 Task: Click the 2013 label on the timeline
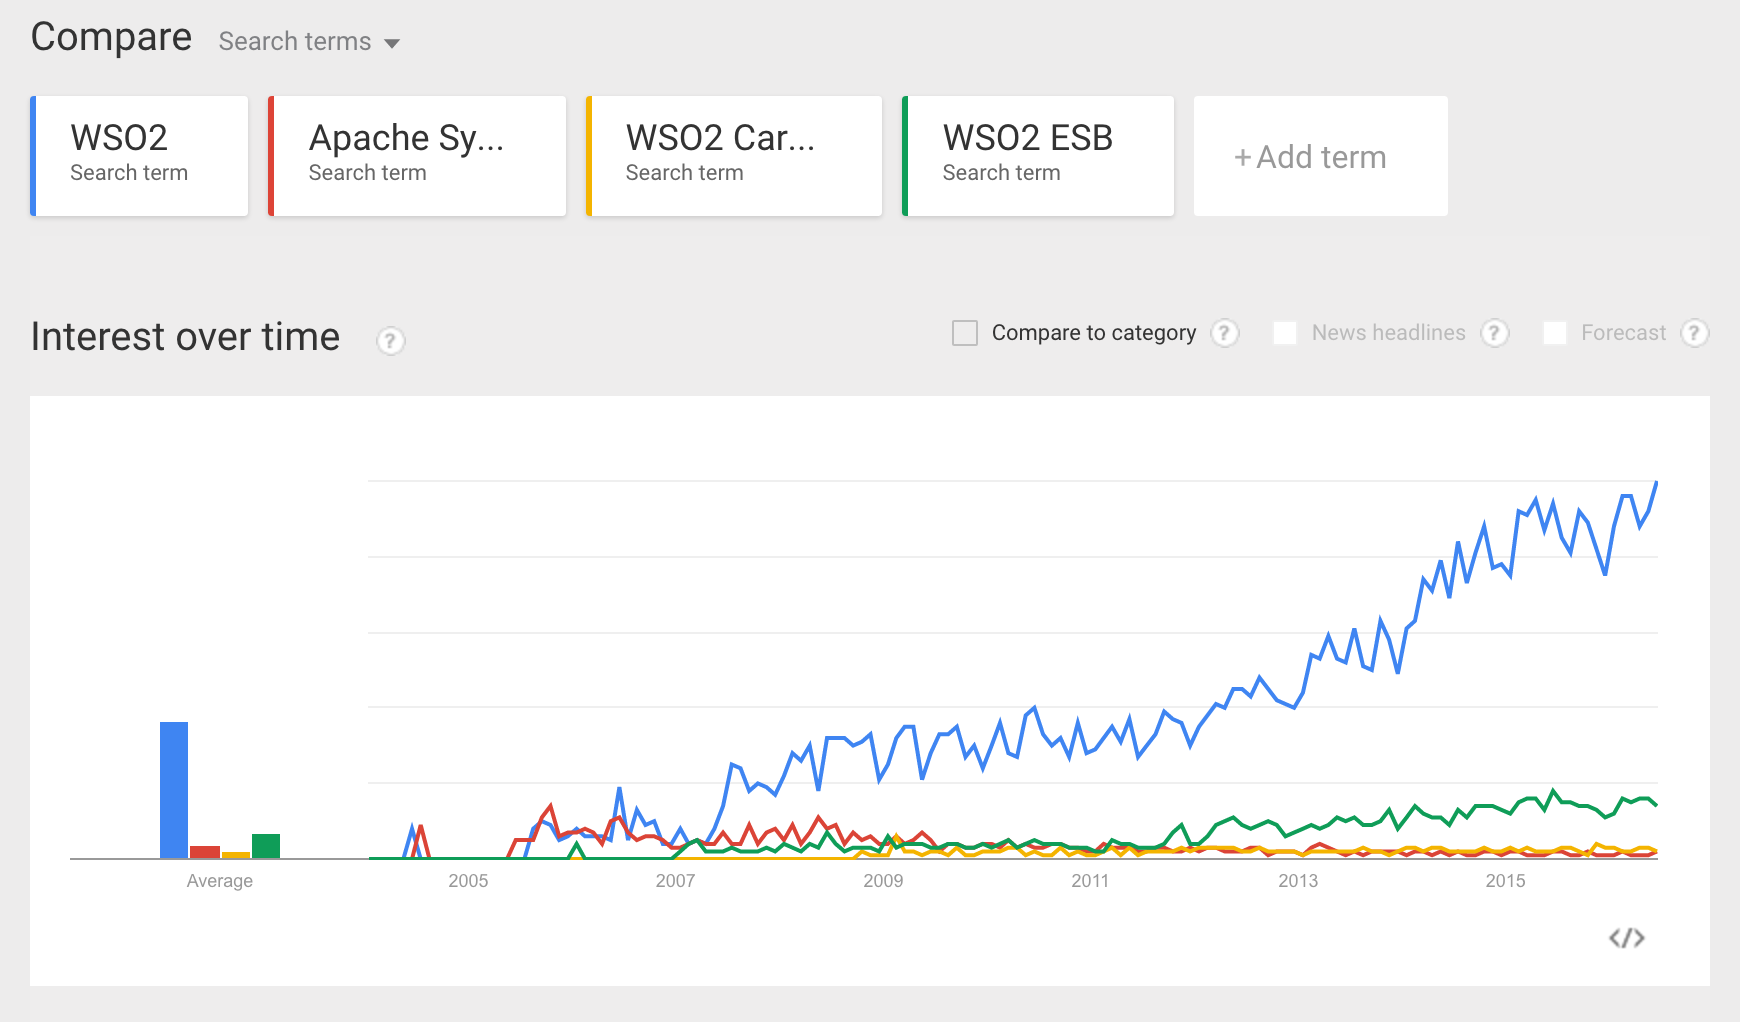pyautogui.click(x=1298, y=881)
